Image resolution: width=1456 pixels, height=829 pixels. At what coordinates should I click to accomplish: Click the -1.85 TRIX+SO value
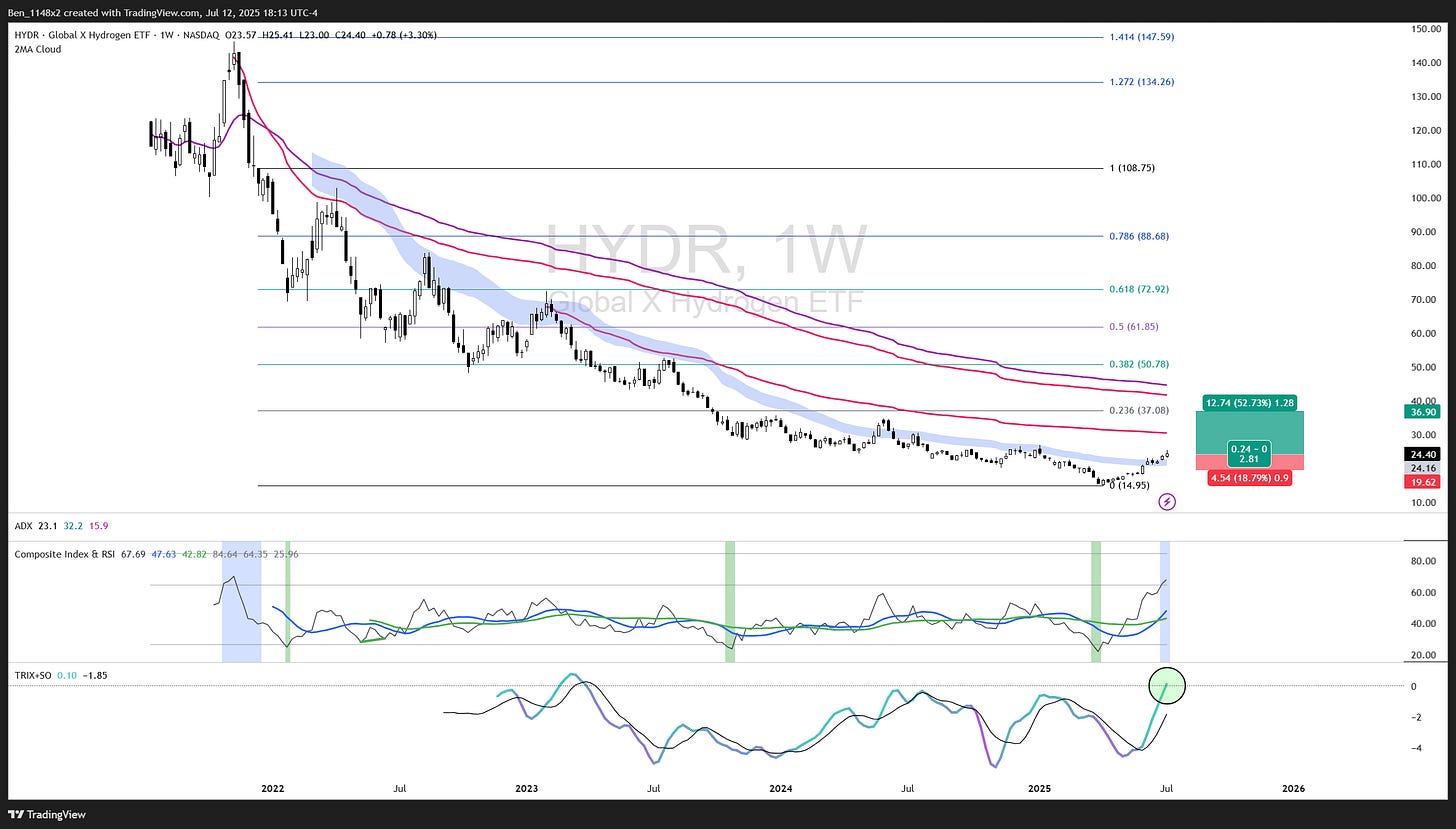[x=95, y=675]
